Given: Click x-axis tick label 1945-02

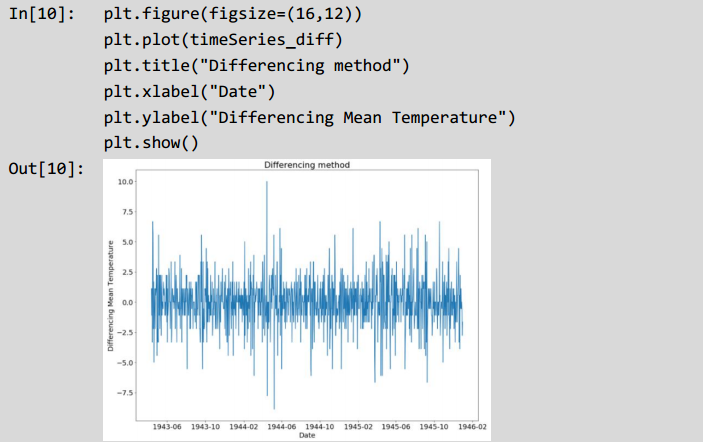Looking at the screenshot, I should tap(358, 427).
